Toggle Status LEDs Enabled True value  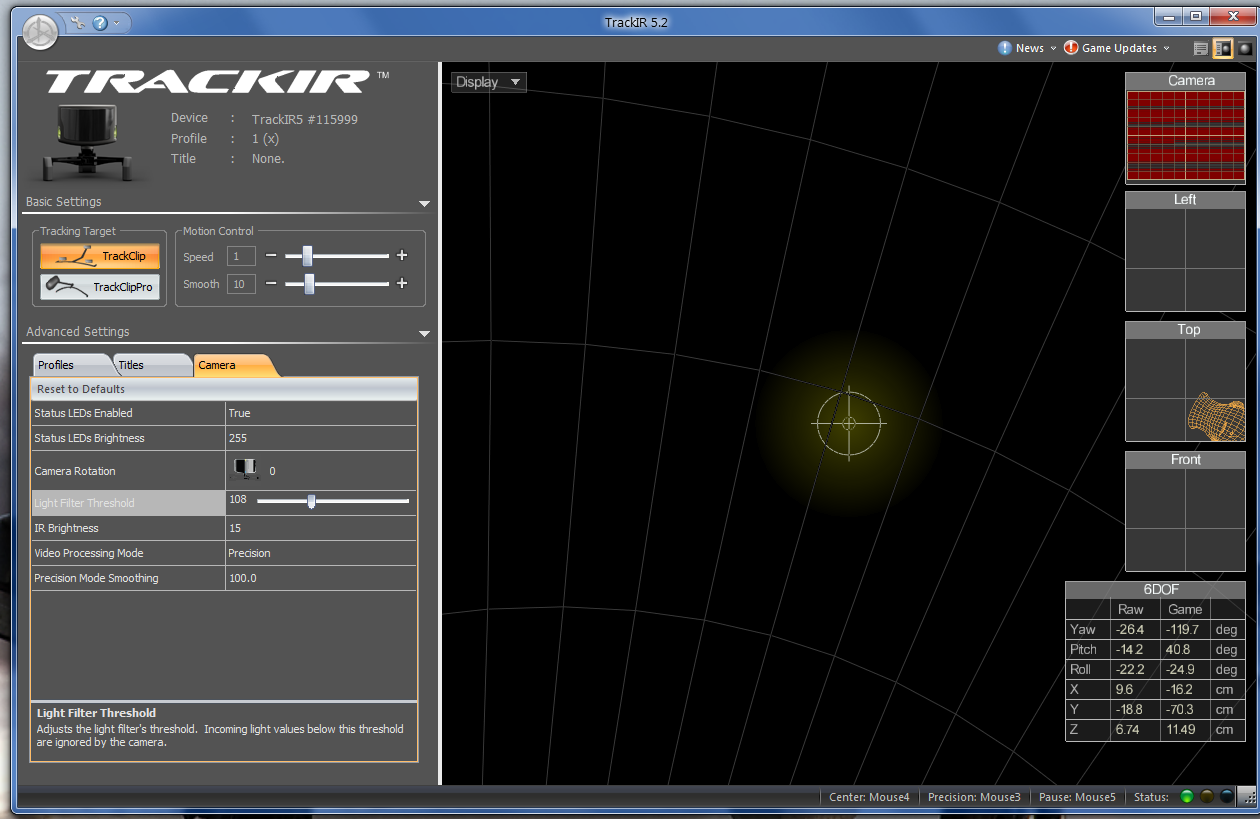pos(321,413)
